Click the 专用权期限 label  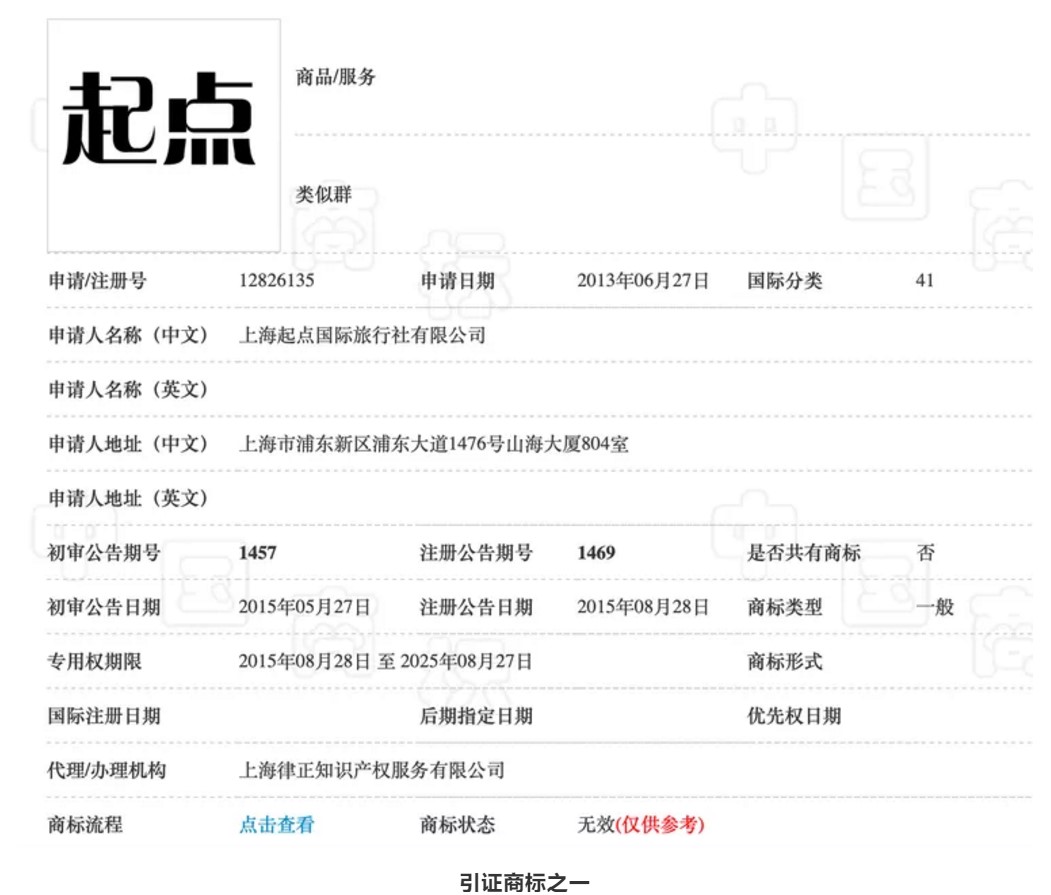pos(95,662)
